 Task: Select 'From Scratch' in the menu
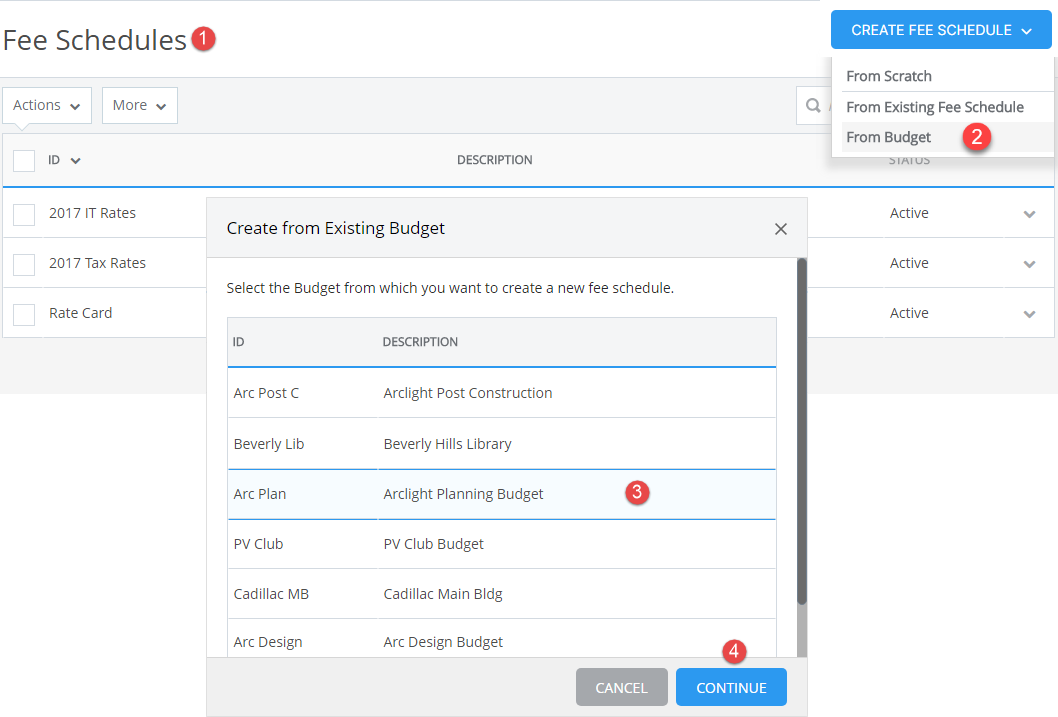pos(889,75)
